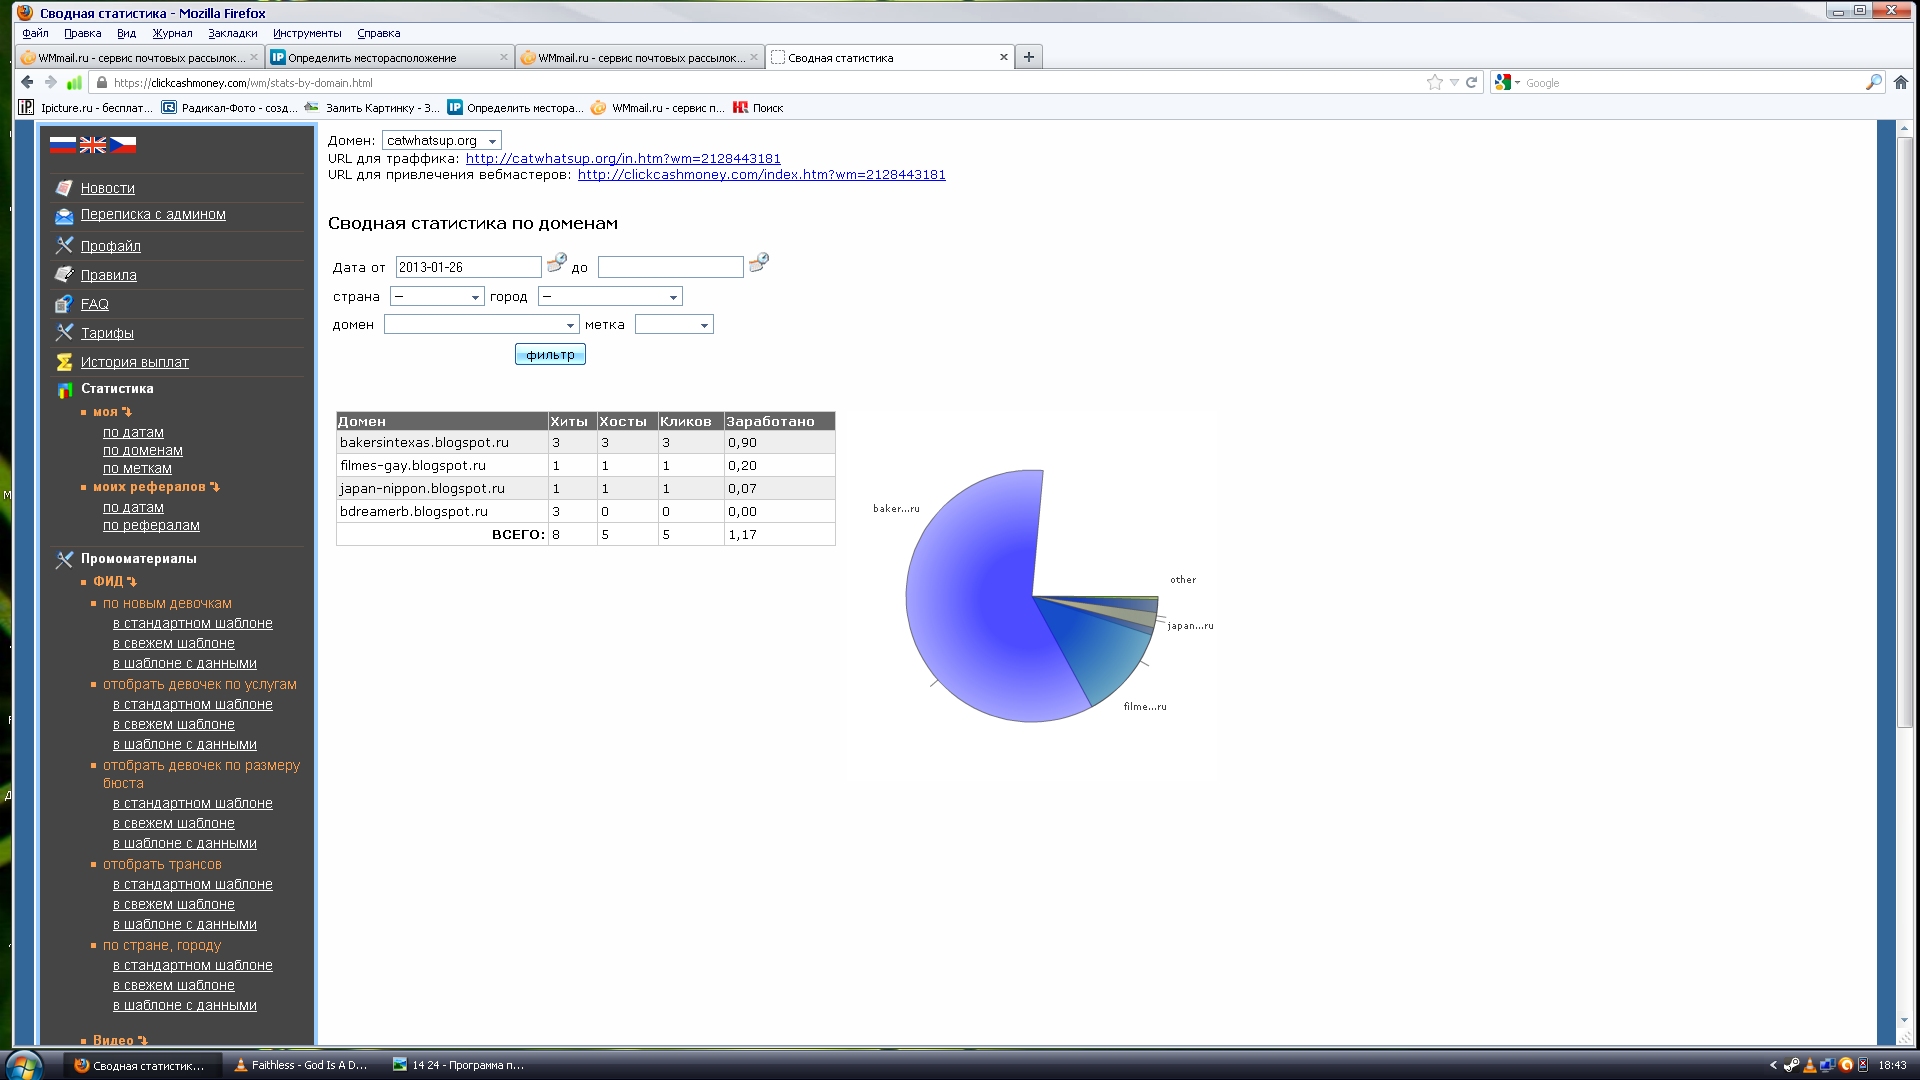
Task: Click the browser back arrow
Action: (x=27, y=83)
